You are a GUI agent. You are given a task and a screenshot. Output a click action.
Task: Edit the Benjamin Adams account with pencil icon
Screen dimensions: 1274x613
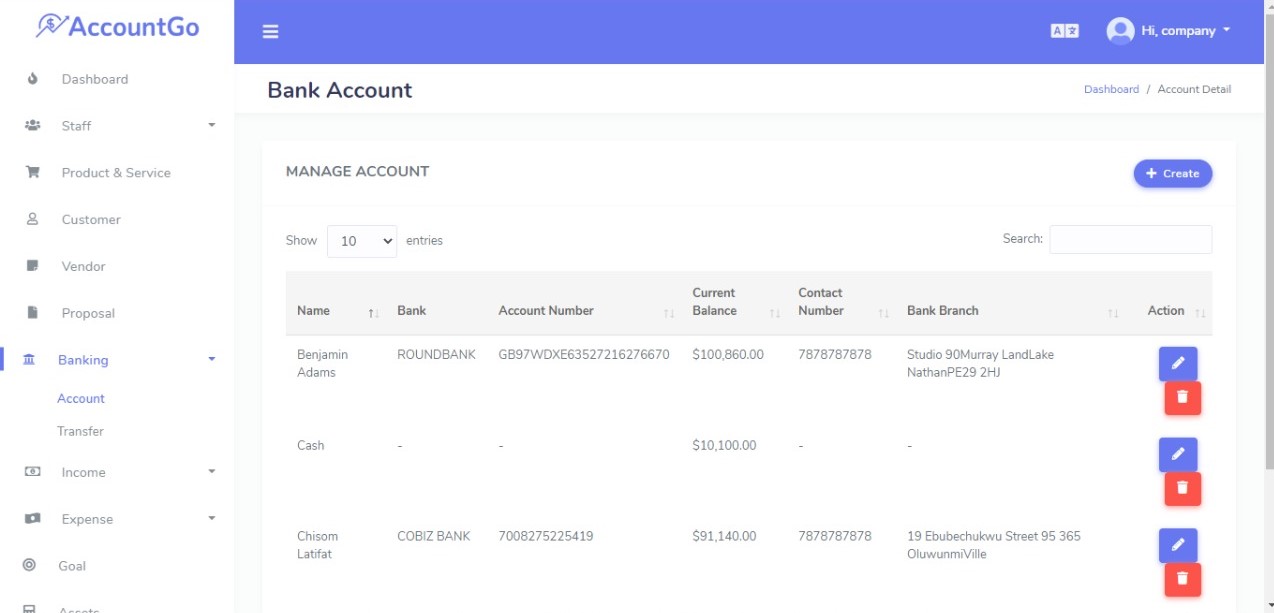point(1178,364)
